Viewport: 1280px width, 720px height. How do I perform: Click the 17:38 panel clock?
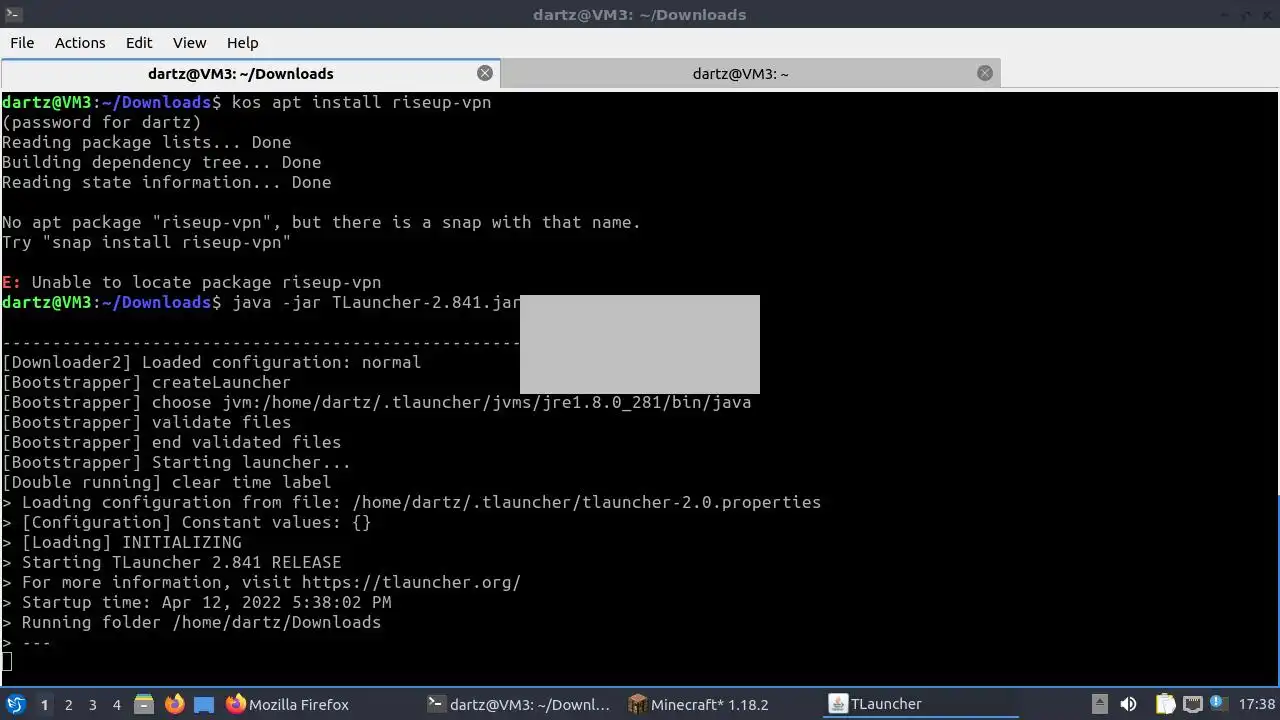point(1256,704)
